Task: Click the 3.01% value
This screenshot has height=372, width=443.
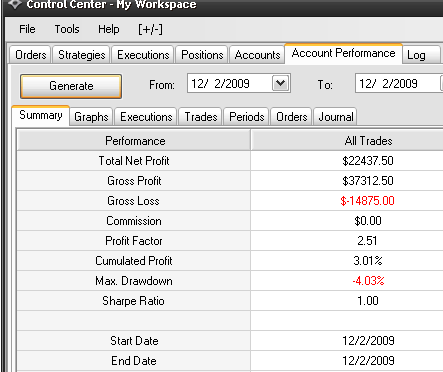Action: [368, 261]
